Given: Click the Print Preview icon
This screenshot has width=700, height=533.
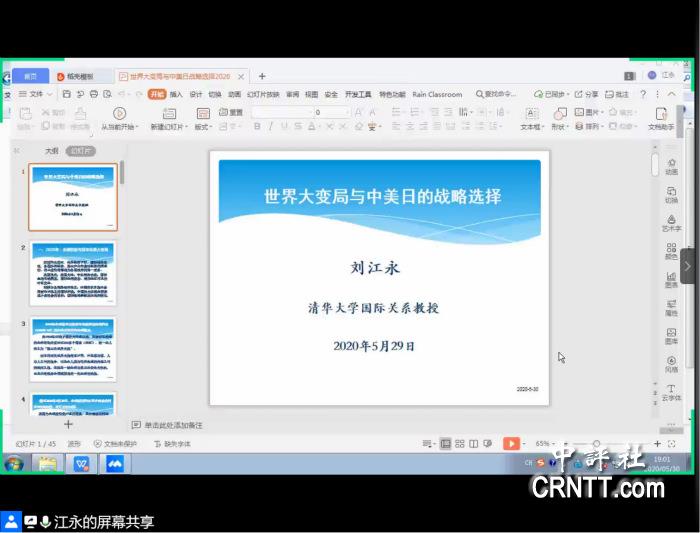Looking at the screenshot, I should tap(108, 94).
